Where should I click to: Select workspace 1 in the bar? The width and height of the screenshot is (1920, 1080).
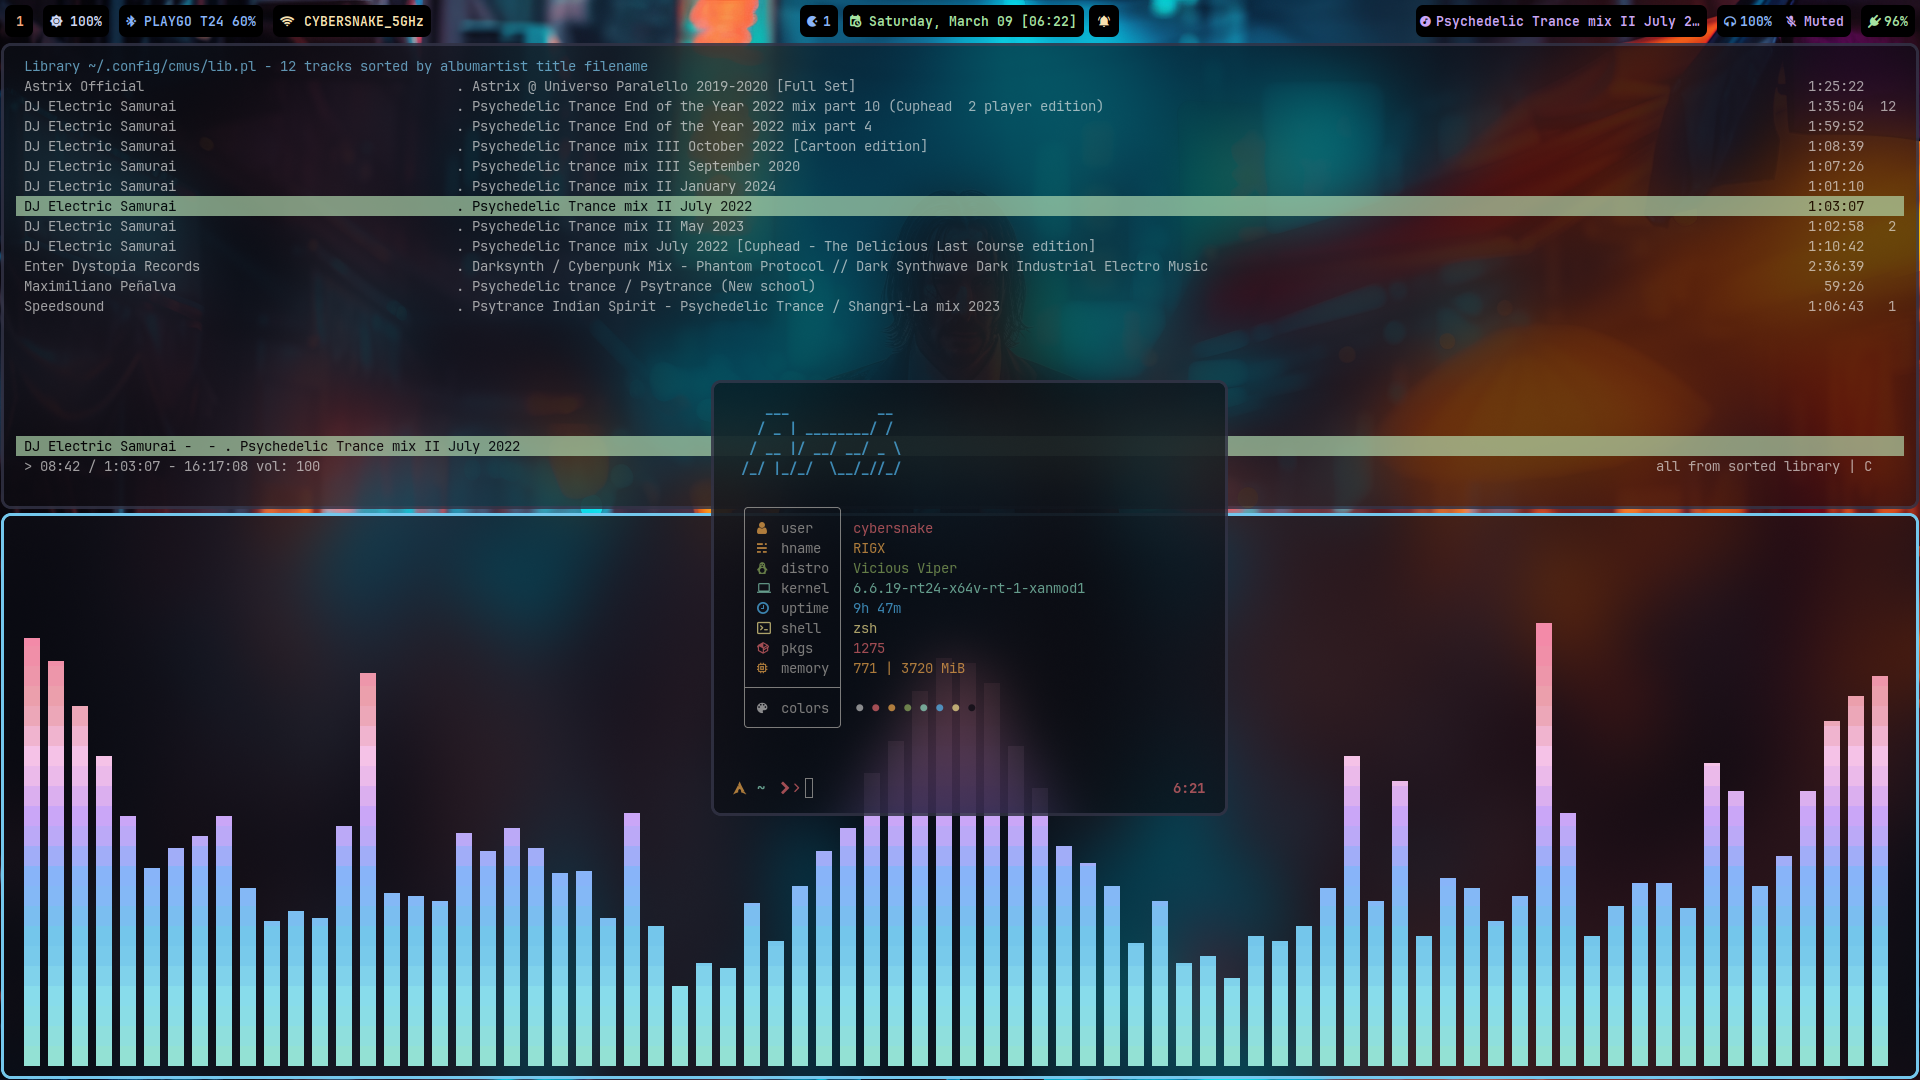[19, 21]
